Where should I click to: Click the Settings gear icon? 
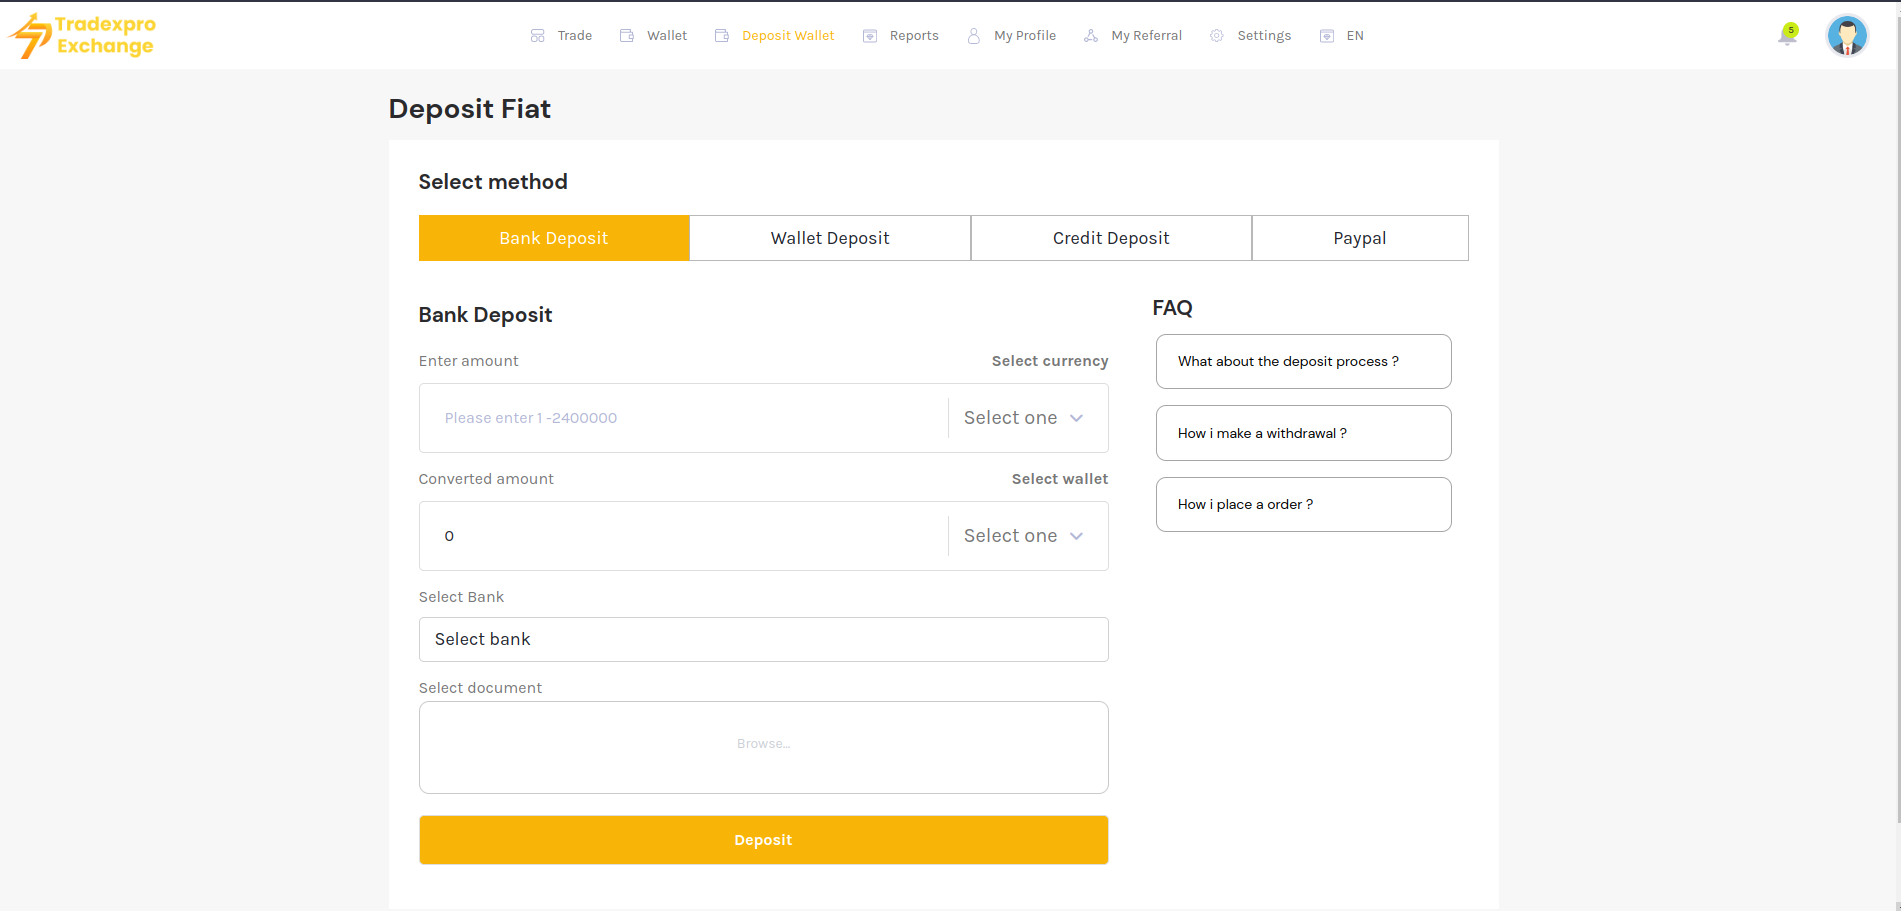pyautogui.click(x=1217, y=36)
